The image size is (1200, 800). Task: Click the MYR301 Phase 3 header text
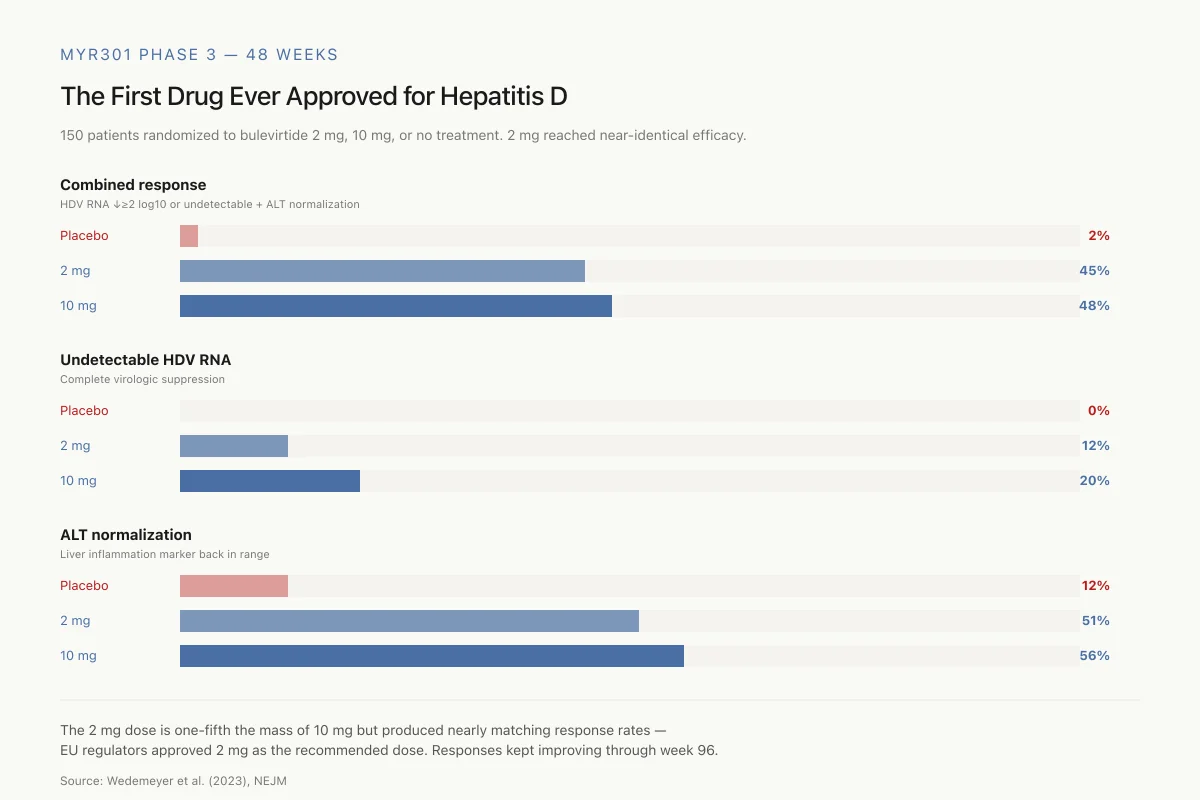(x=199, y=55)
